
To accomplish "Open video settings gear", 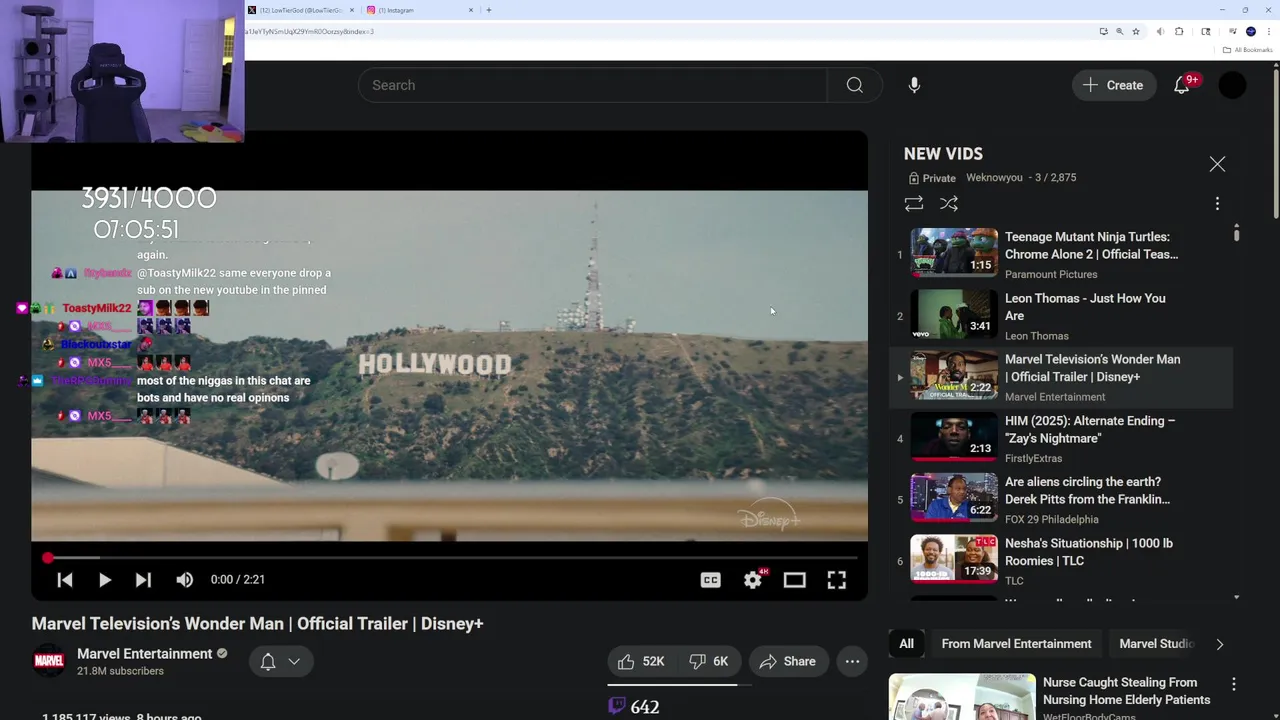I will (753, 580).
